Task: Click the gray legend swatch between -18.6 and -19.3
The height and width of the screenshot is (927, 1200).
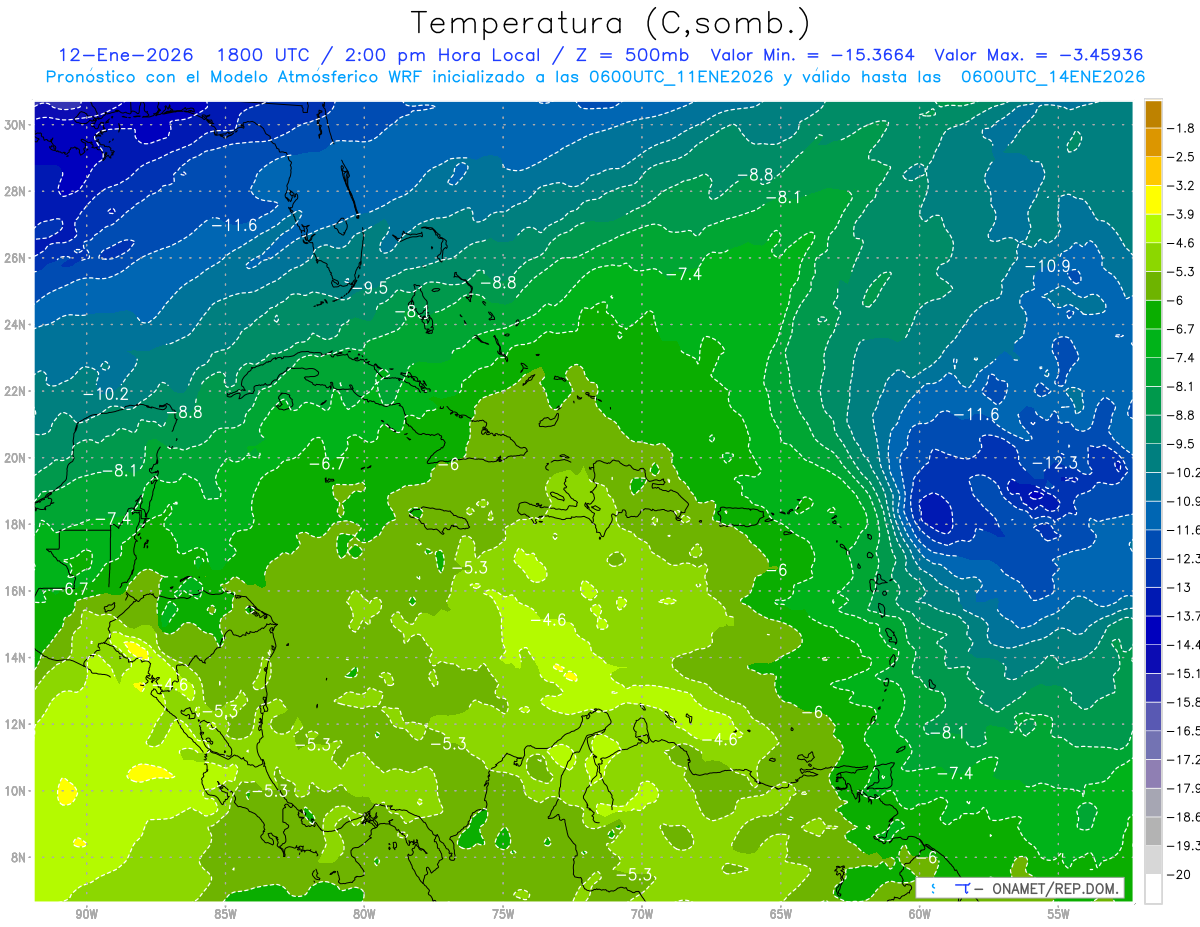Action: click(x=1153, y=831)
